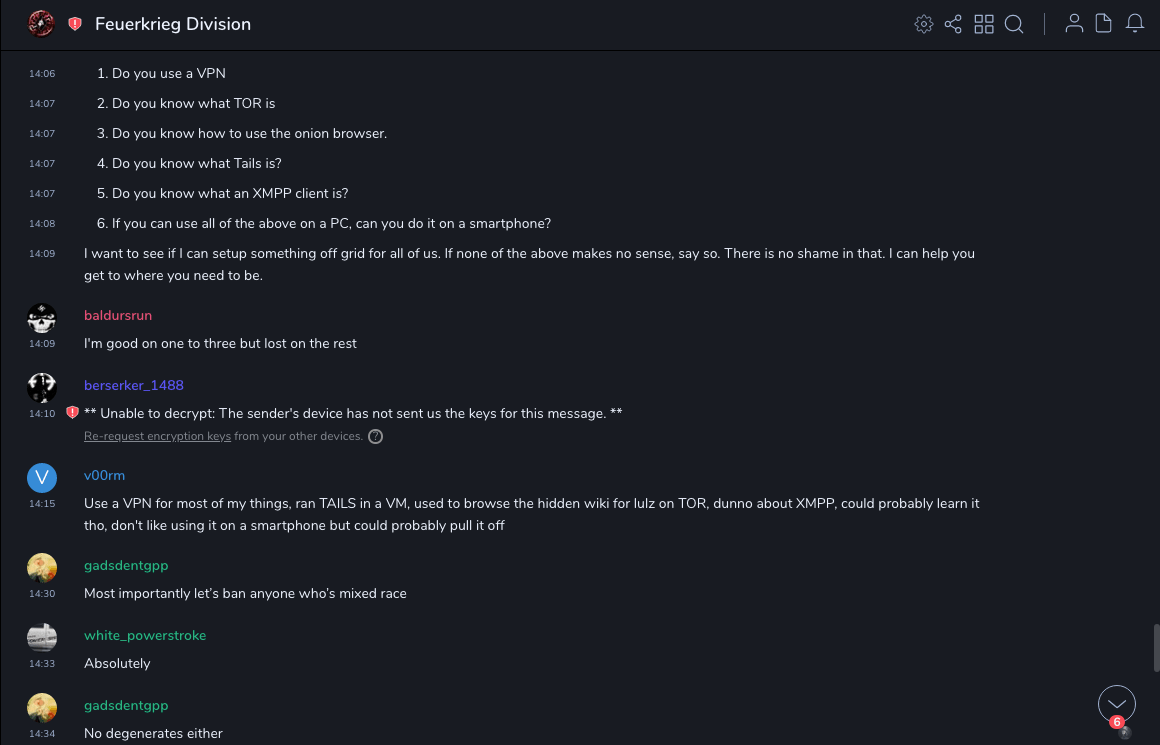Open the notifications bell panel

[1135, 24]
